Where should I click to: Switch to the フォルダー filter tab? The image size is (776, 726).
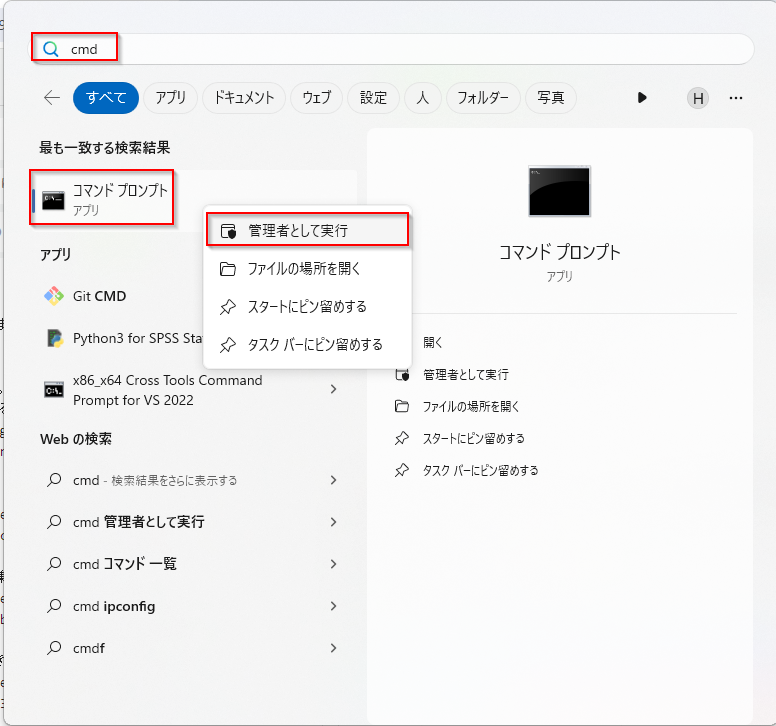[x=483, y=98]
